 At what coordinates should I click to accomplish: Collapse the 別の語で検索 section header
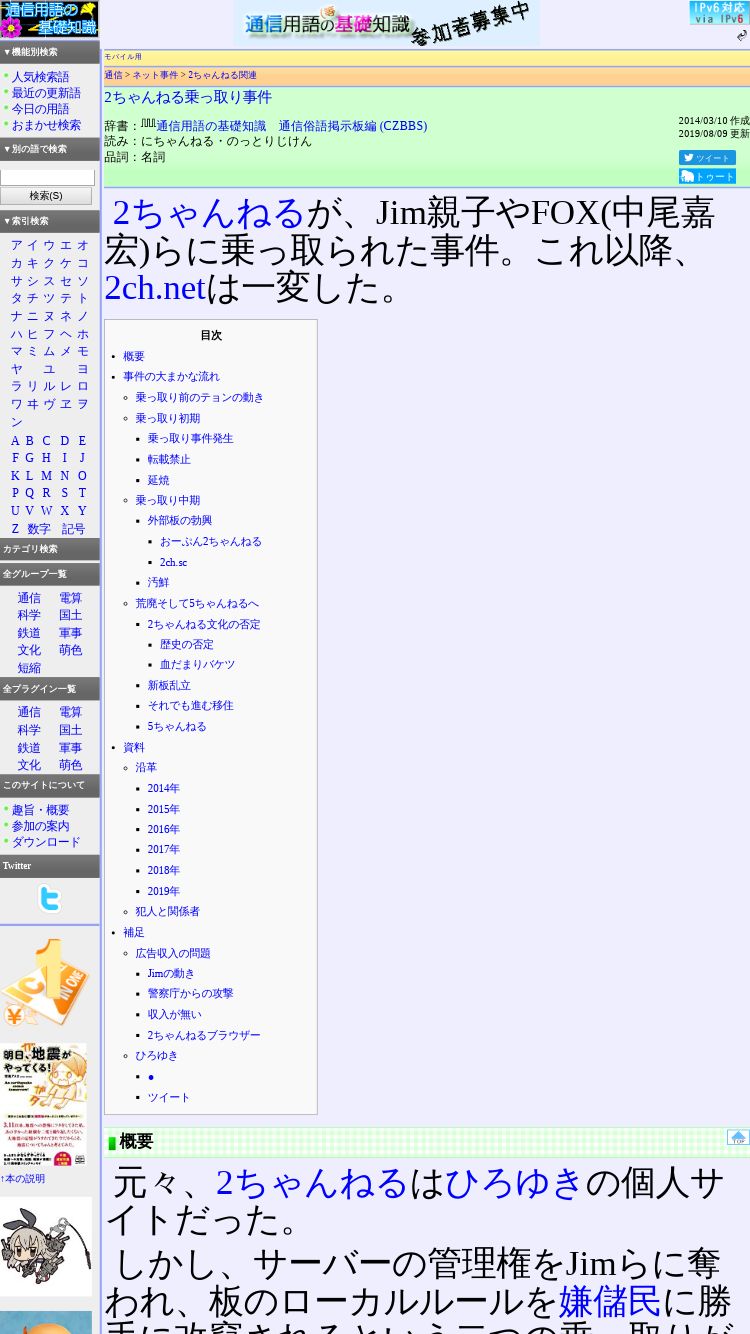pos(49,149)
